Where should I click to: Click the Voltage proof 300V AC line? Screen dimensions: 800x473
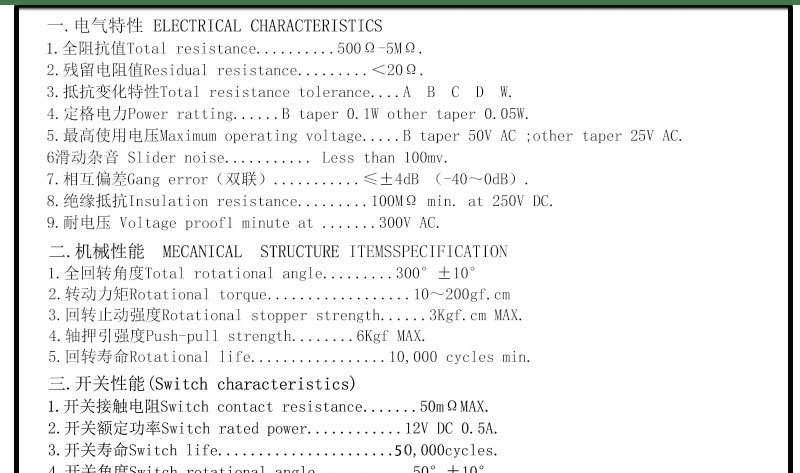(243, 223)
